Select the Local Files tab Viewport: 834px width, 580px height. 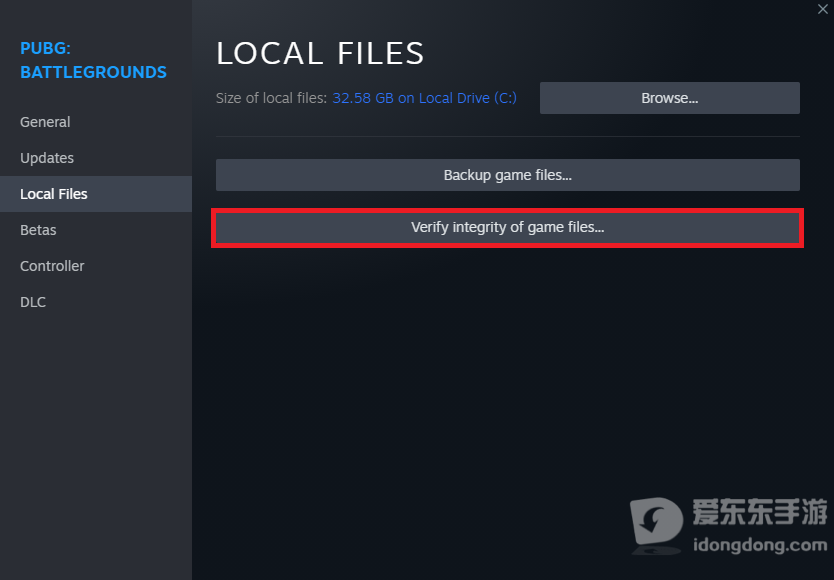coord(96,194)
